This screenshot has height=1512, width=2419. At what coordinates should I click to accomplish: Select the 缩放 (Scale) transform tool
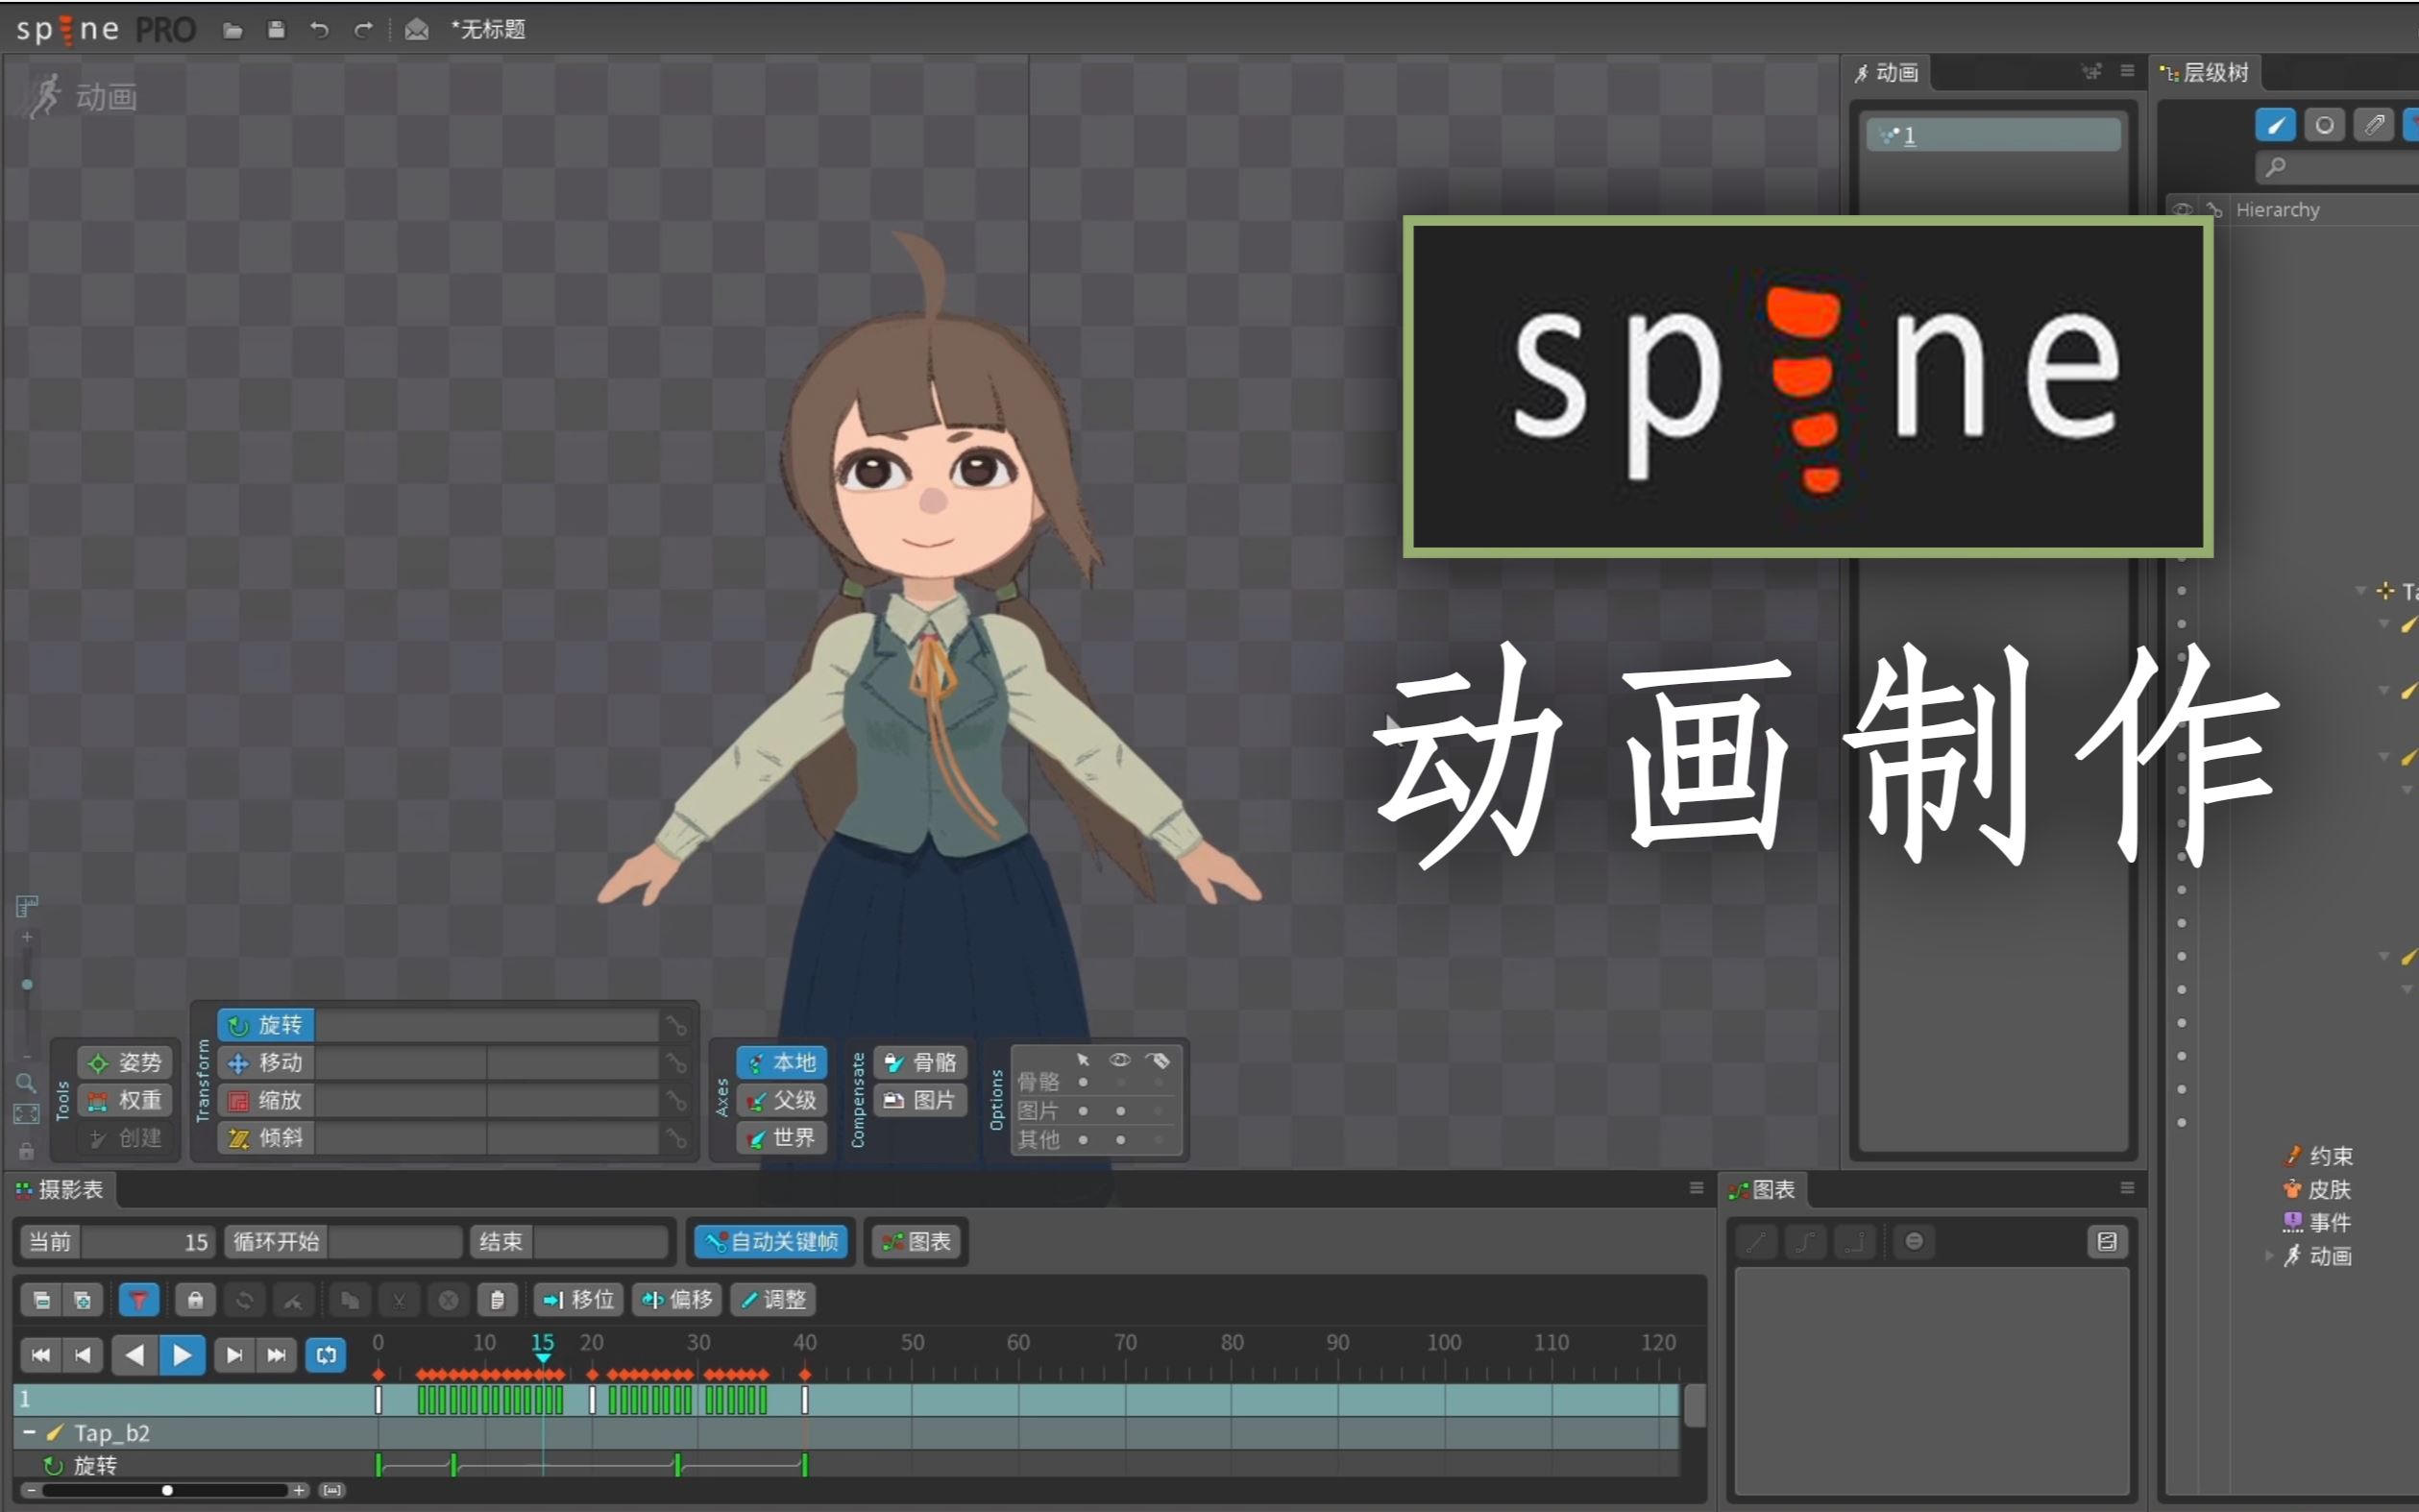pos(265,1100)
